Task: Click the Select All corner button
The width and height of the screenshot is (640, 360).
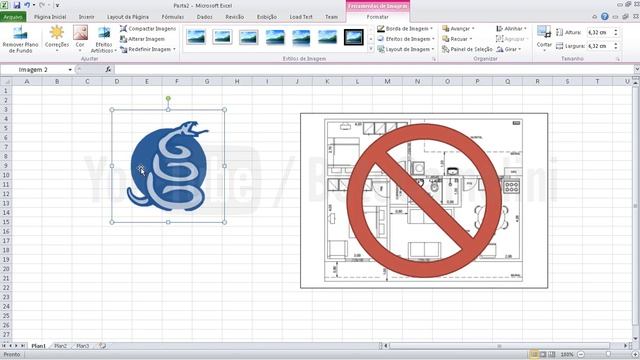Action: click(x=6, y=82)
